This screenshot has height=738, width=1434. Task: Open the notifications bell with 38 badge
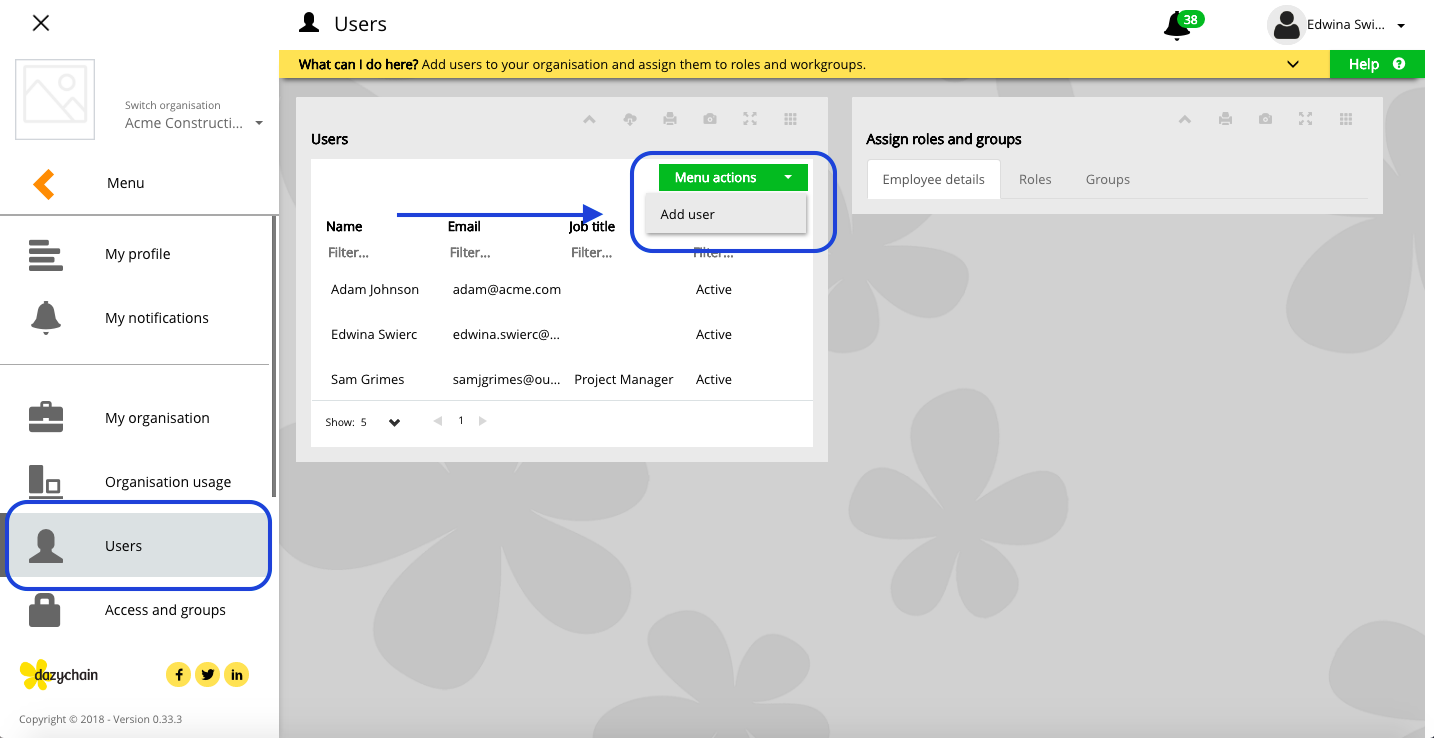(1179, 25)
